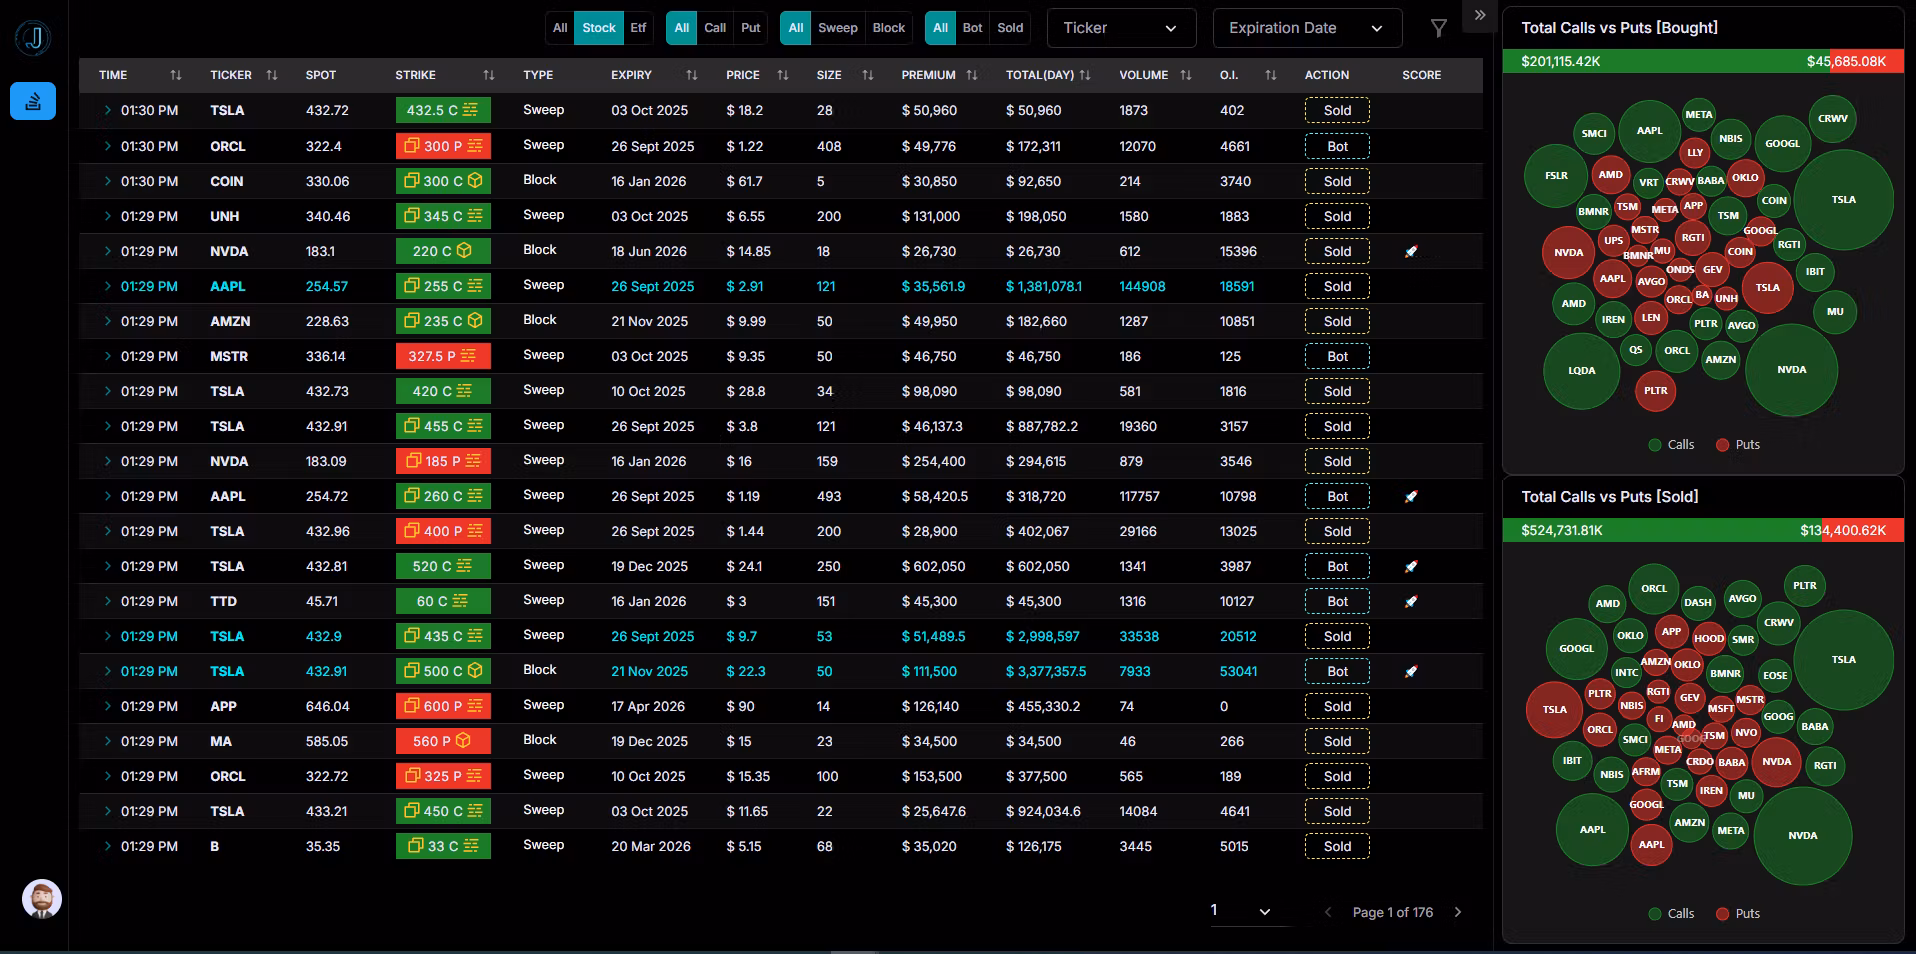Click Sold button on COIN row
The height and width of the screenshot is (954, 1916).
tap(1337, 181)
